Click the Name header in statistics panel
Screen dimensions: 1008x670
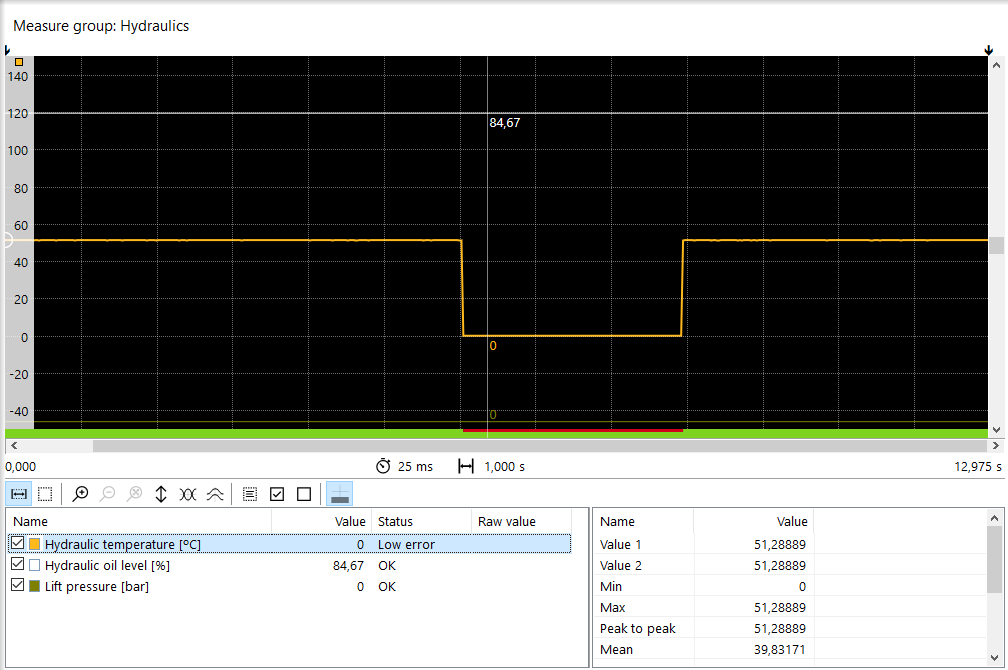click(x=643, y=521)
